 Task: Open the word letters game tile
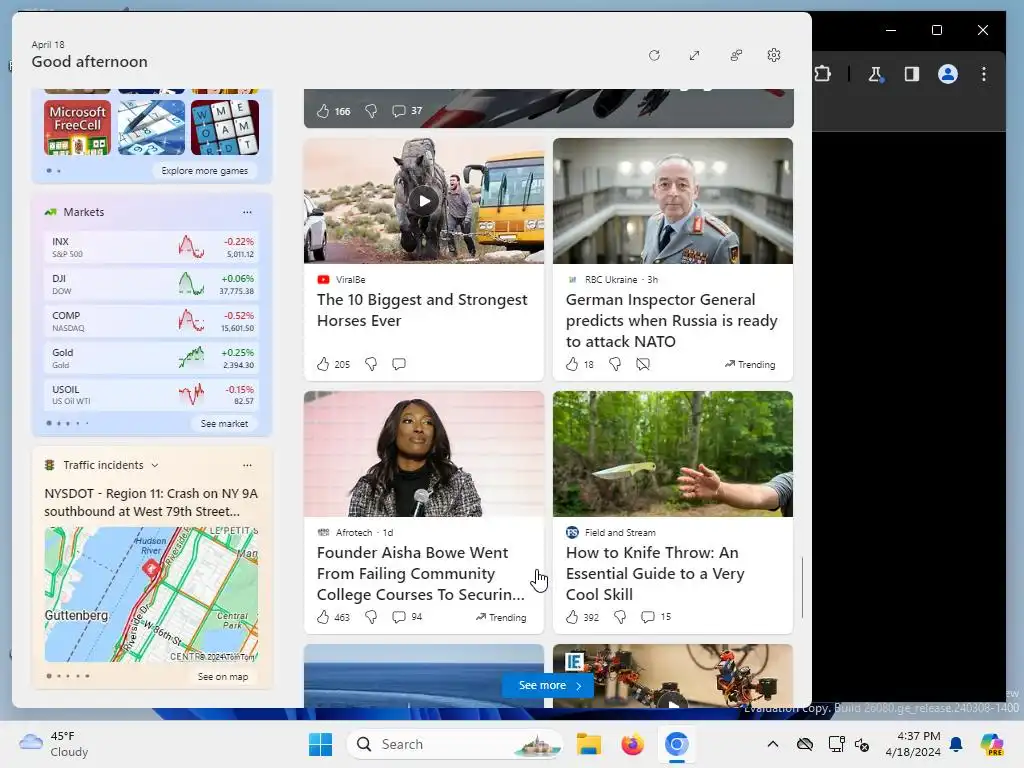pyautogui.click(x=225, y=127)
